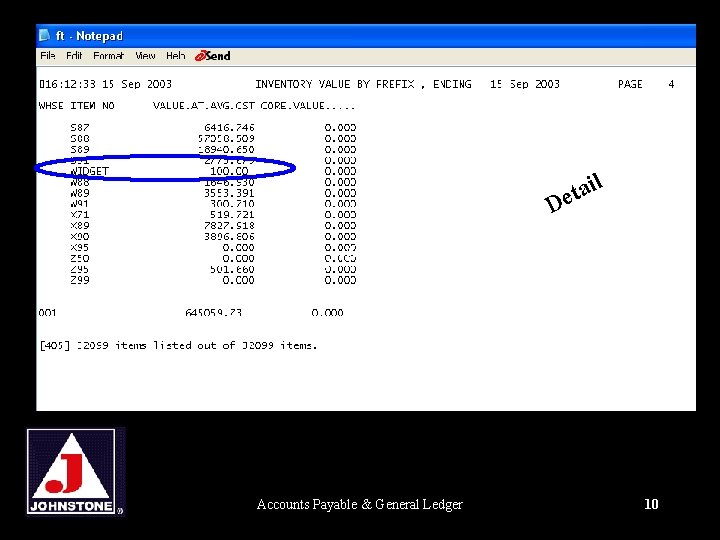Click warehouse code 001
Screen dimensions: 720x540
(x=48, y=313)
